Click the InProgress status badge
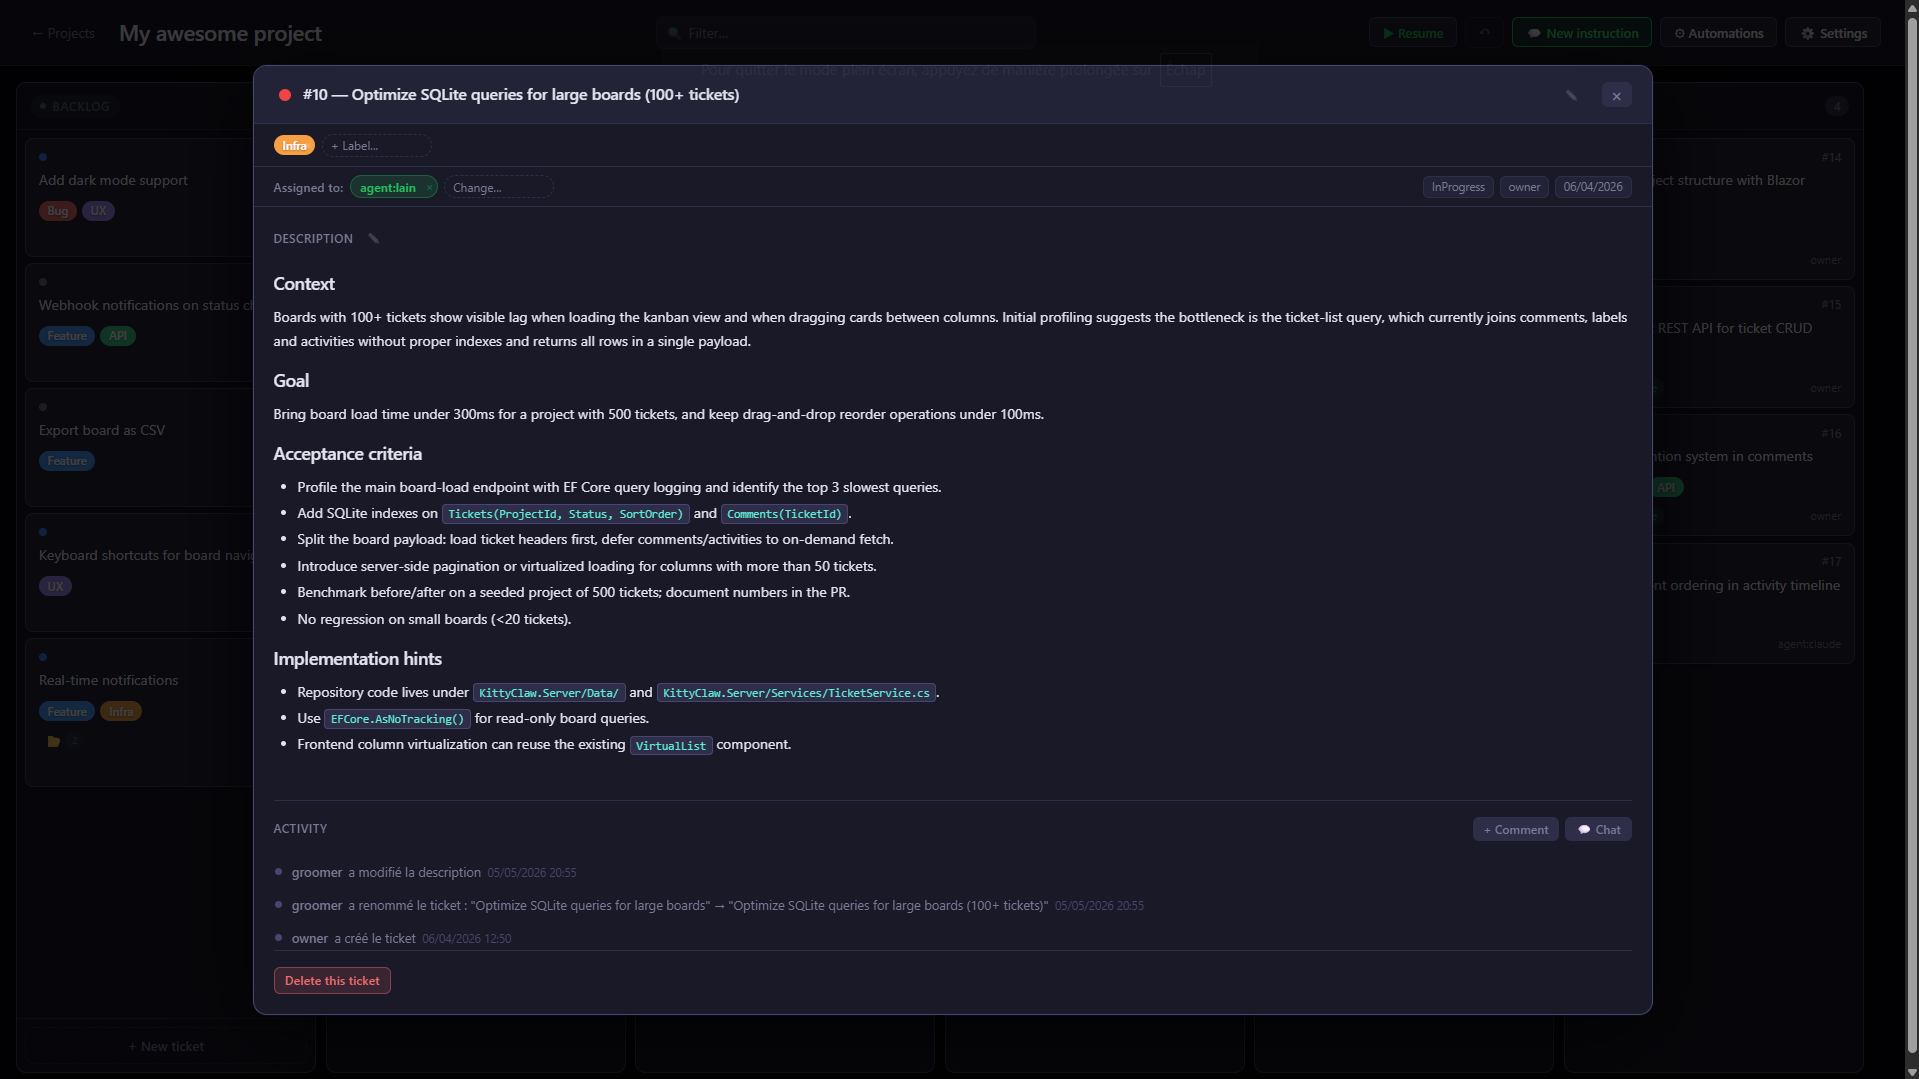1919x1079 pixels. coord(1458,187)
